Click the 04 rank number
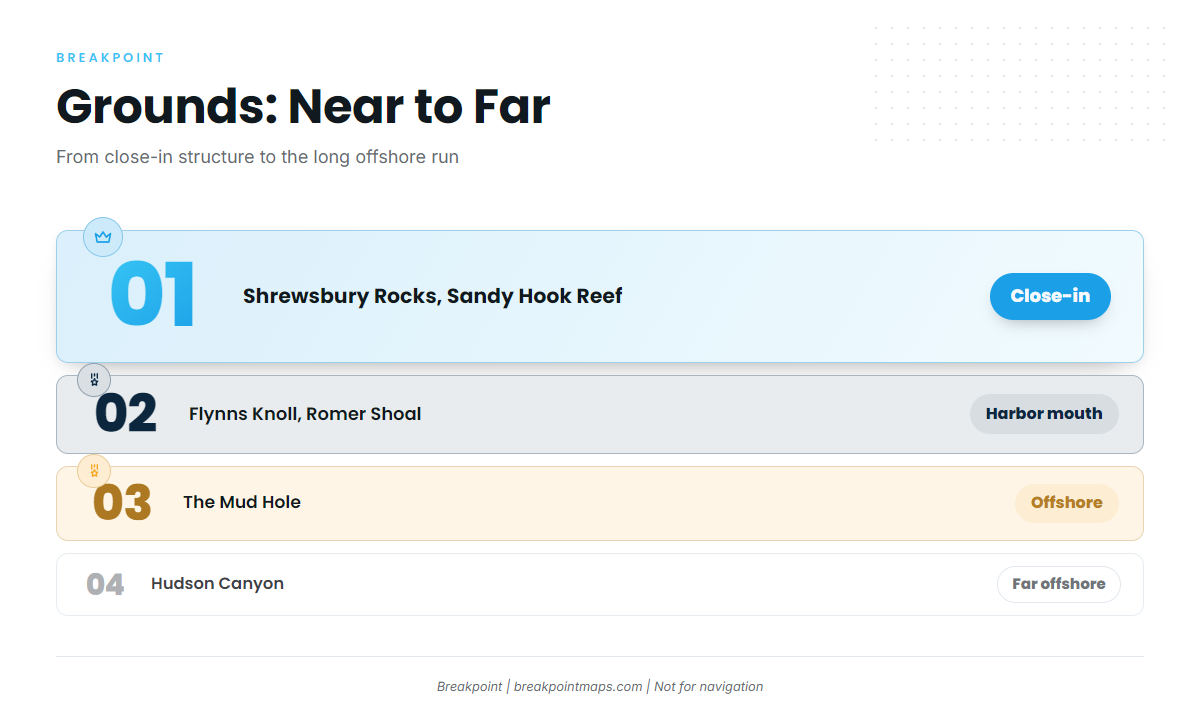The height and width of the screenshot is (721, 1200). click(x=105, y=584)
